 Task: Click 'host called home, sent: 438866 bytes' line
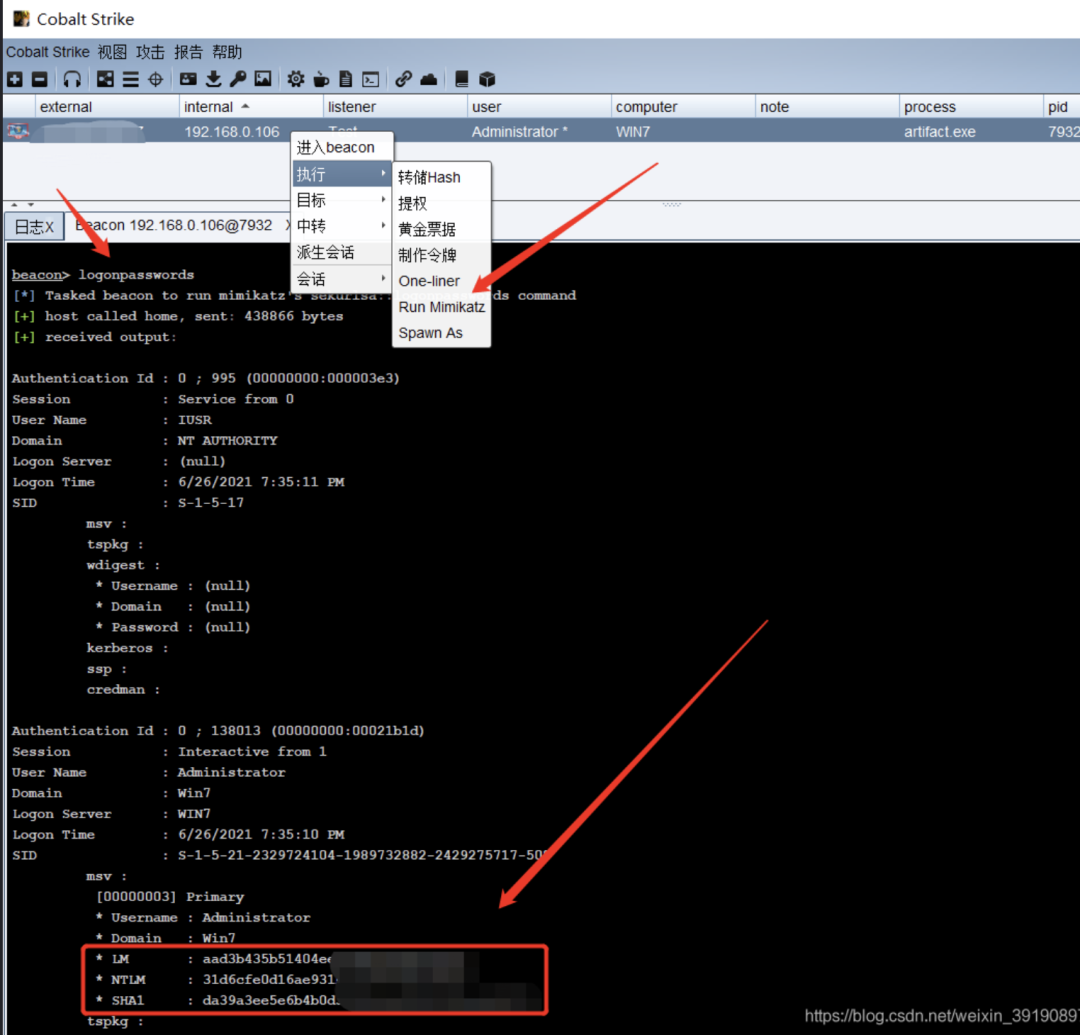[x=178, y=316]
